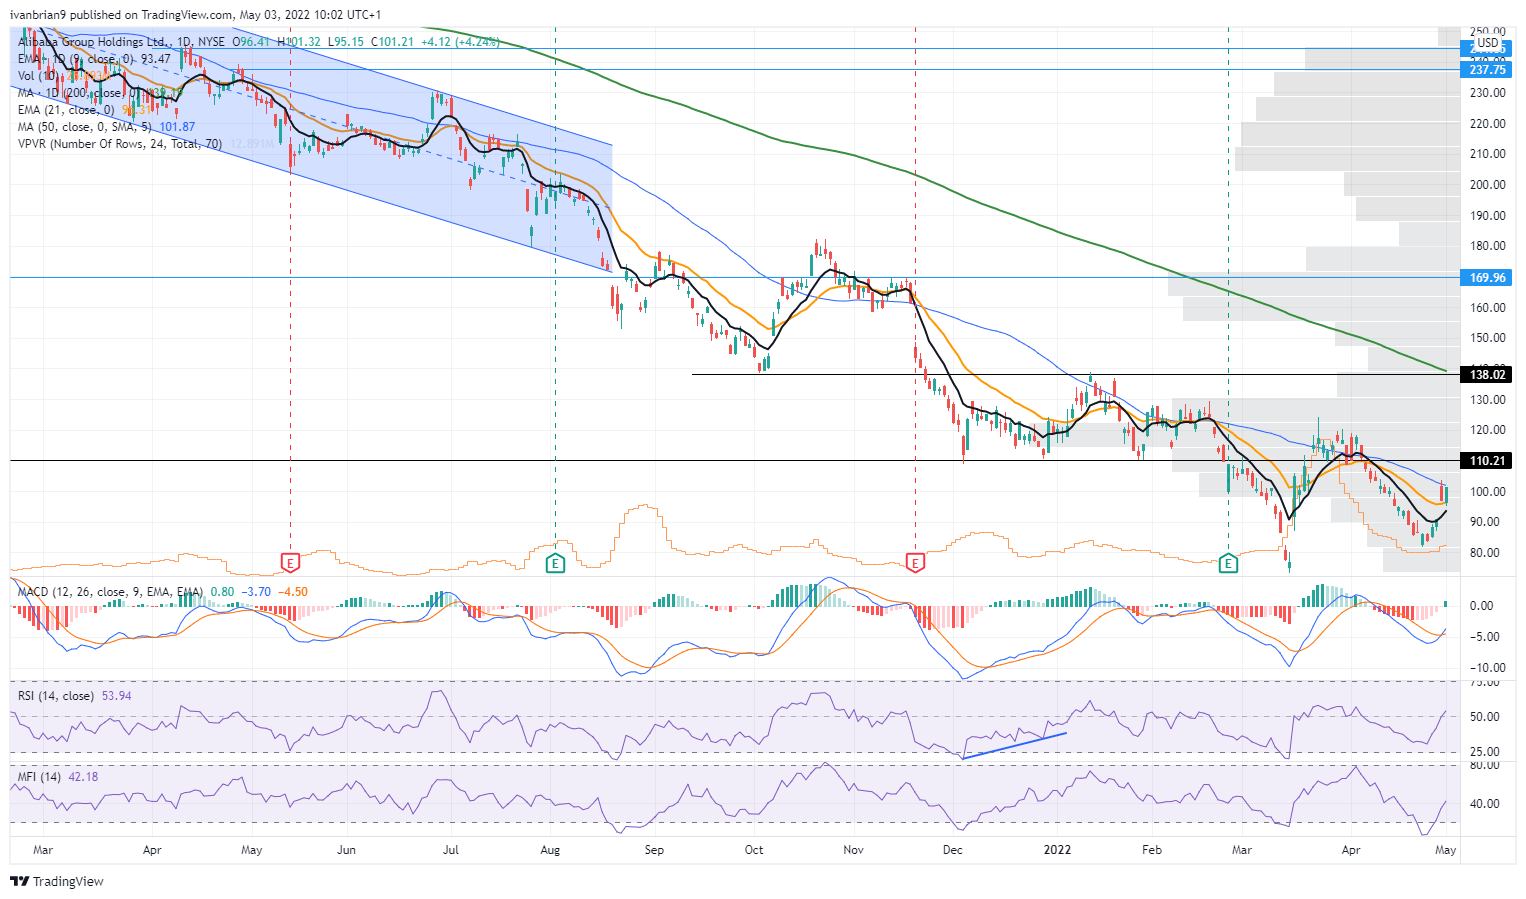Click the Feb label on the time axis
Image resolution: width=1526 pixels, height=899 pixels.
point(1152,850)
